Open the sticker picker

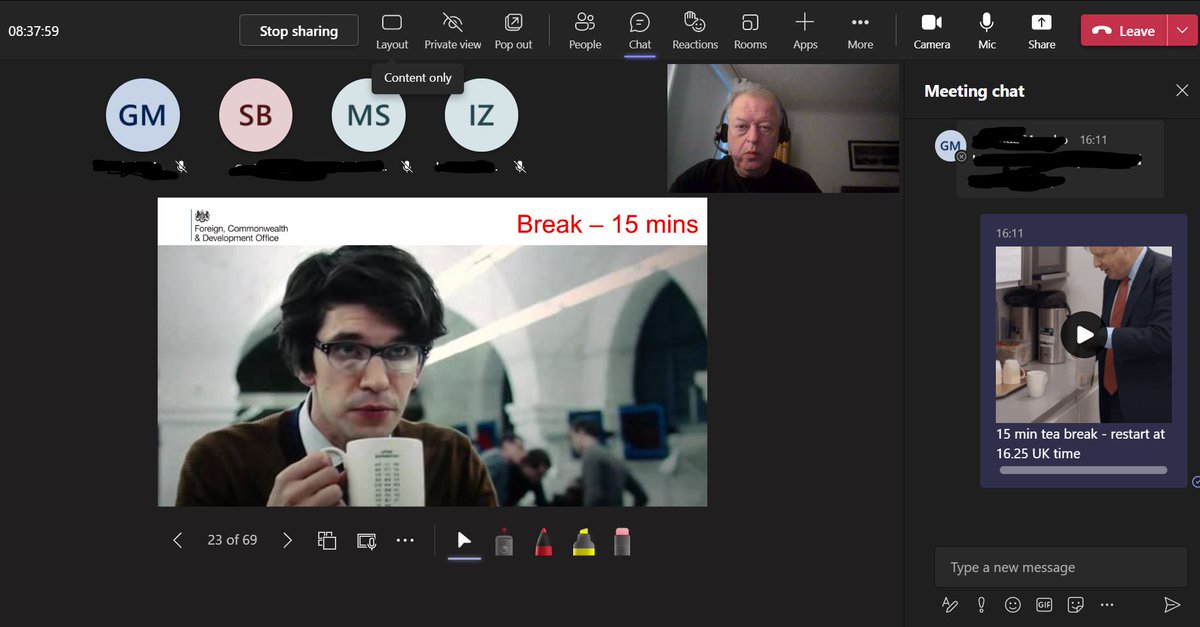click(x=1076, y=605)
